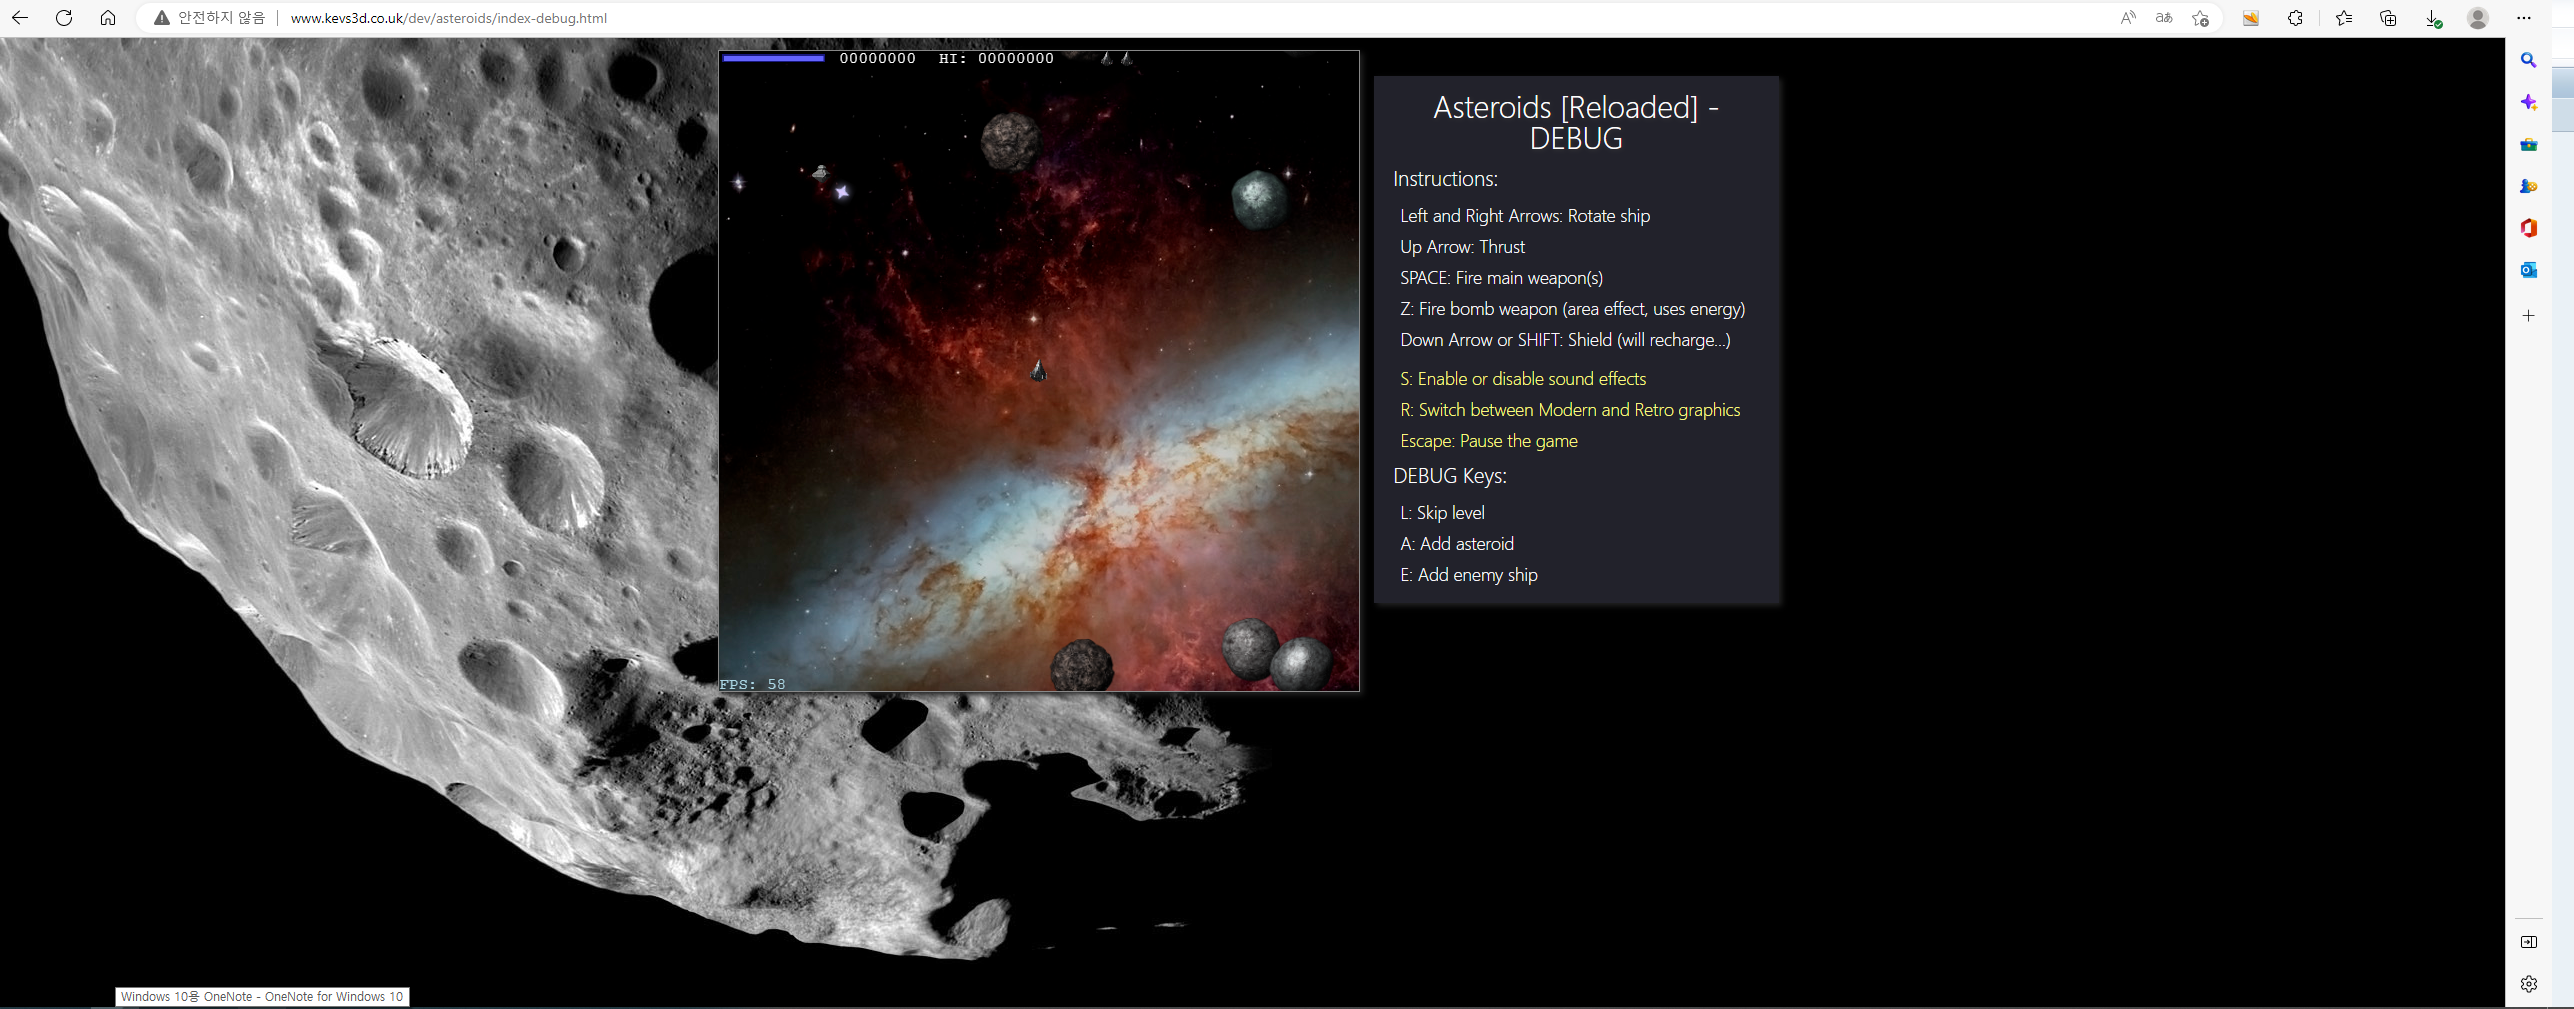Start the Read aloud icon in address bar
This screenshot has width=2574, height=1009.
[2128, 18]
